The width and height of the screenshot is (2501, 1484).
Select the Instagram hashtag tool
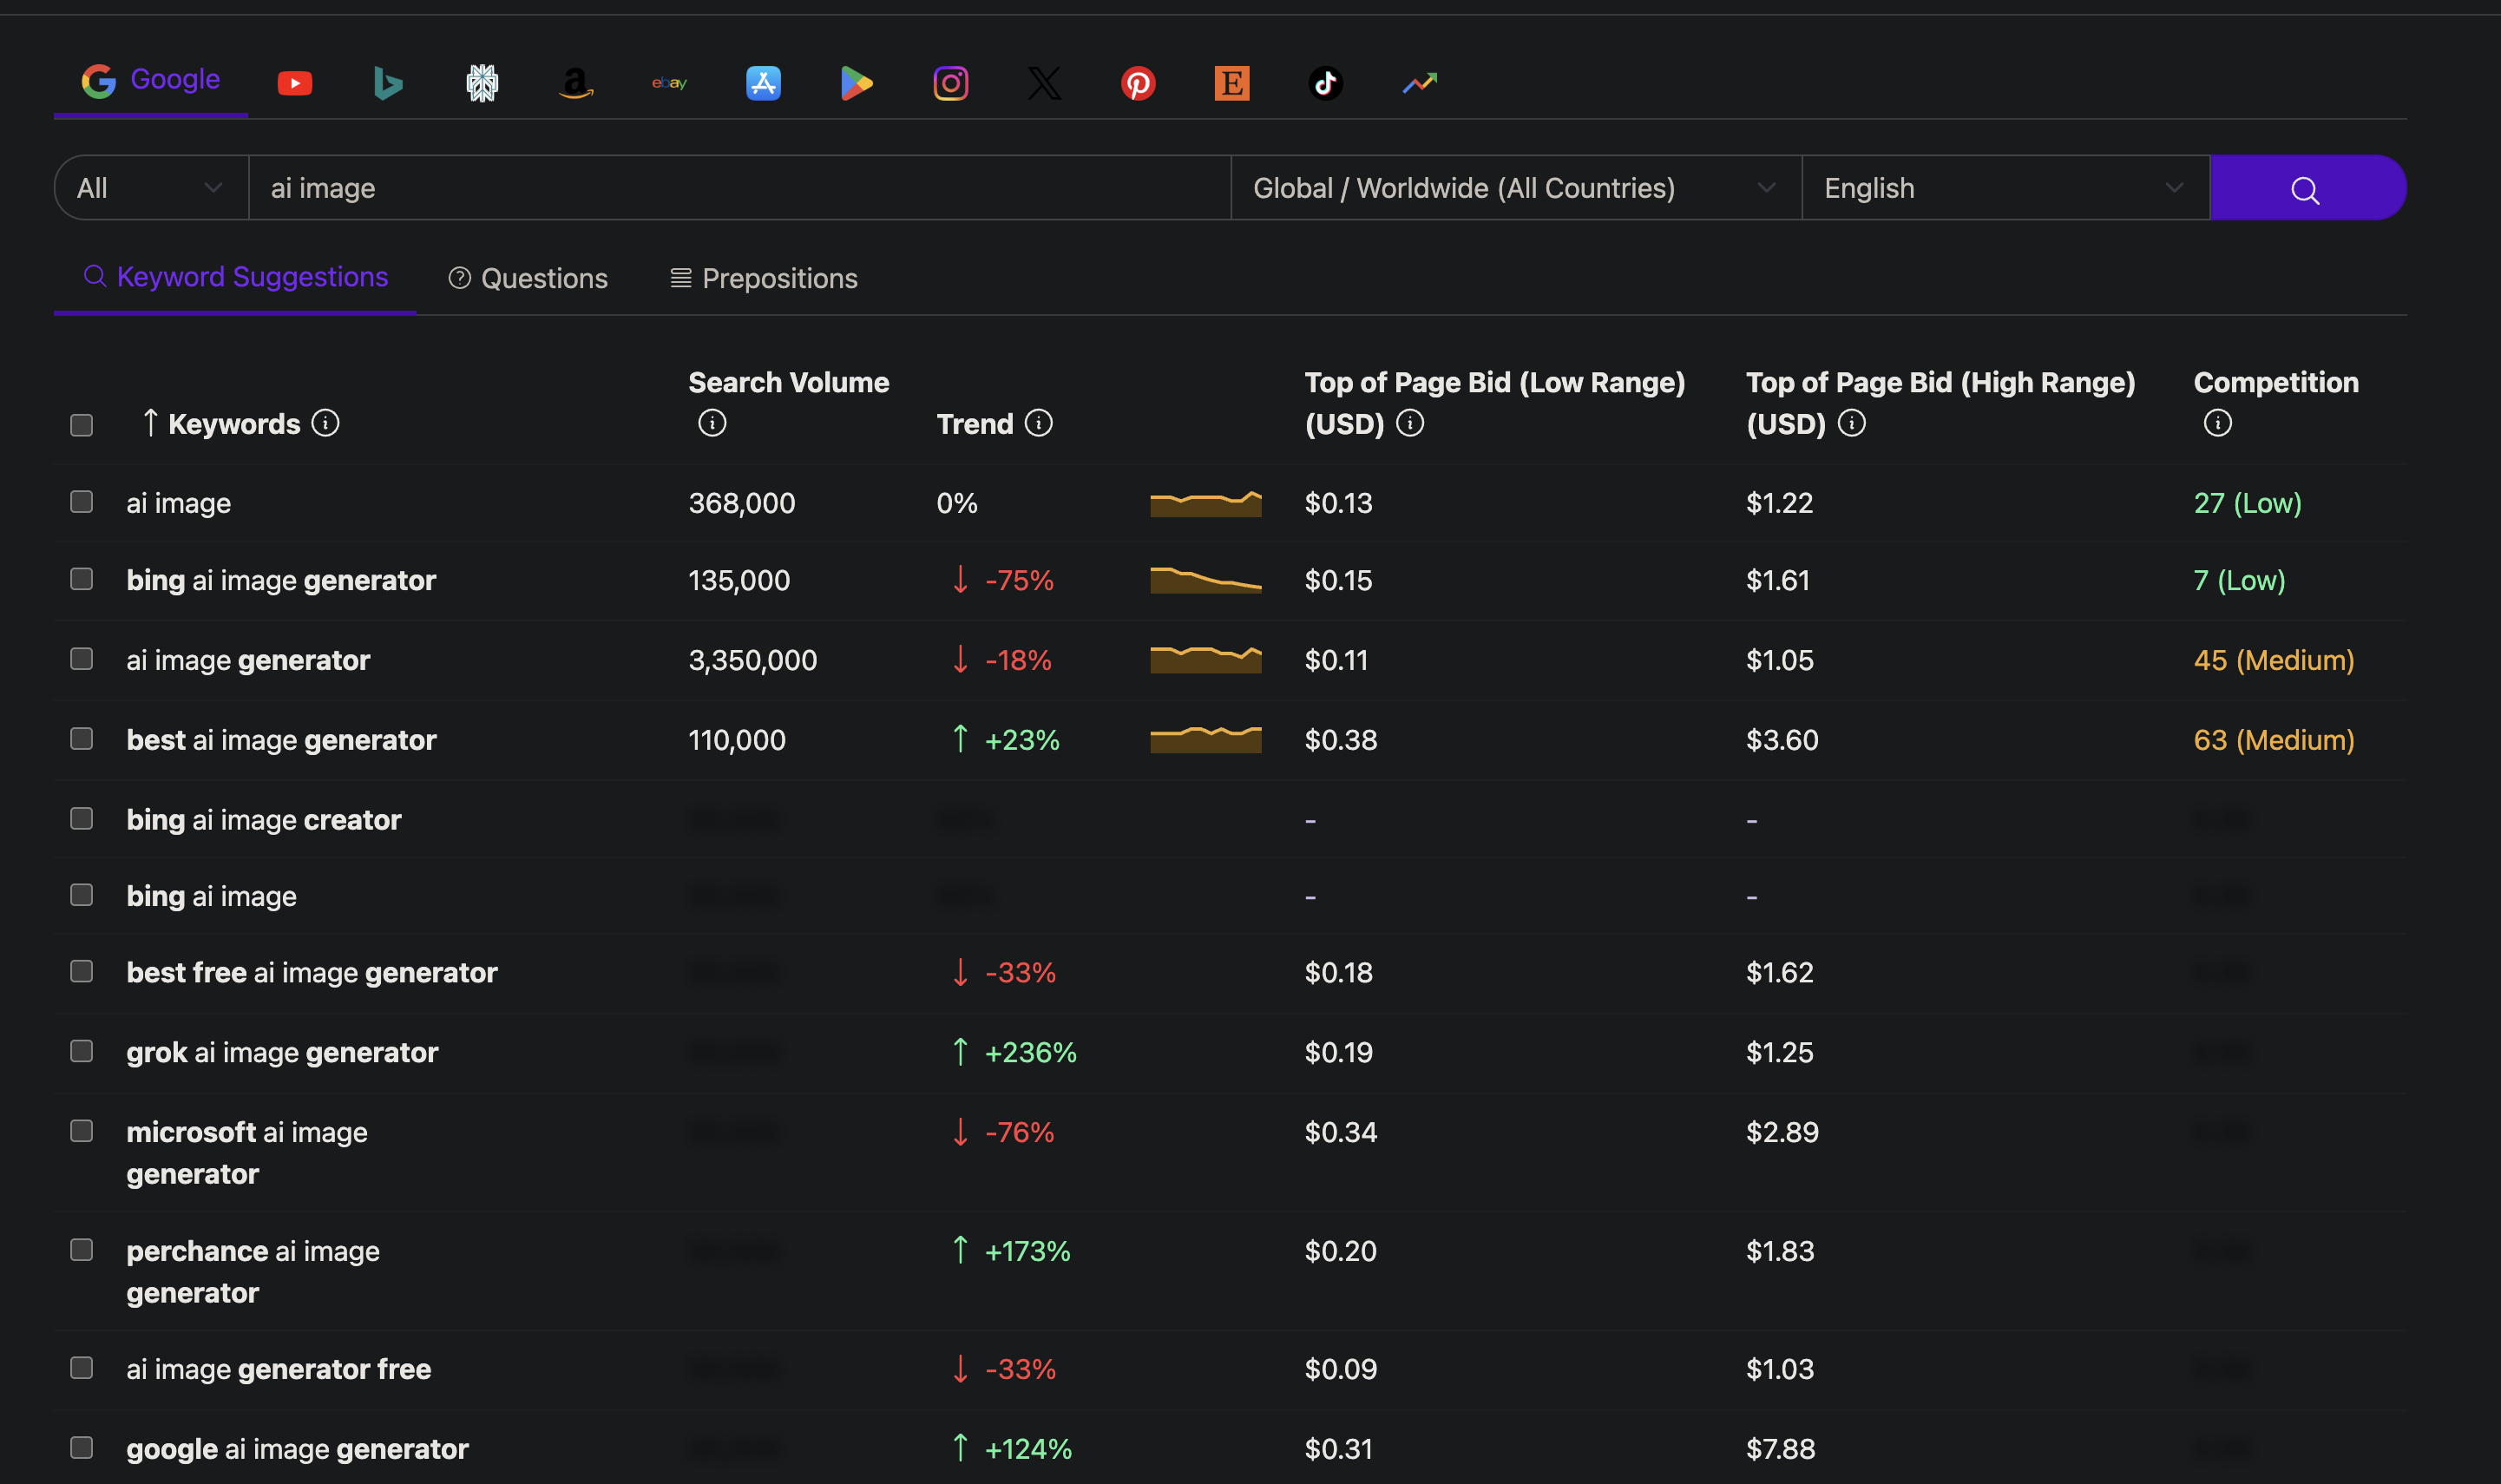[x=950, y=83]
